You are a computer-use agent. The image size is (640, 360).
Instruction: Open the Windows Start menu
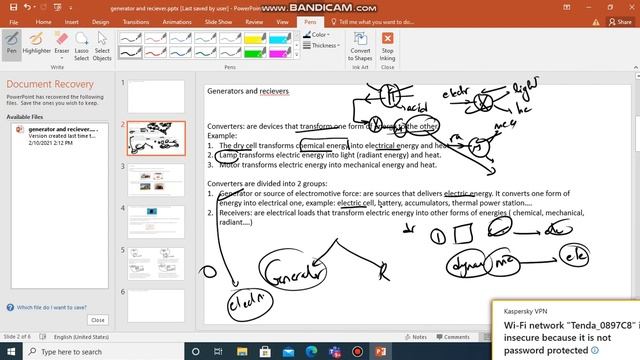click(x=11, y=351)
